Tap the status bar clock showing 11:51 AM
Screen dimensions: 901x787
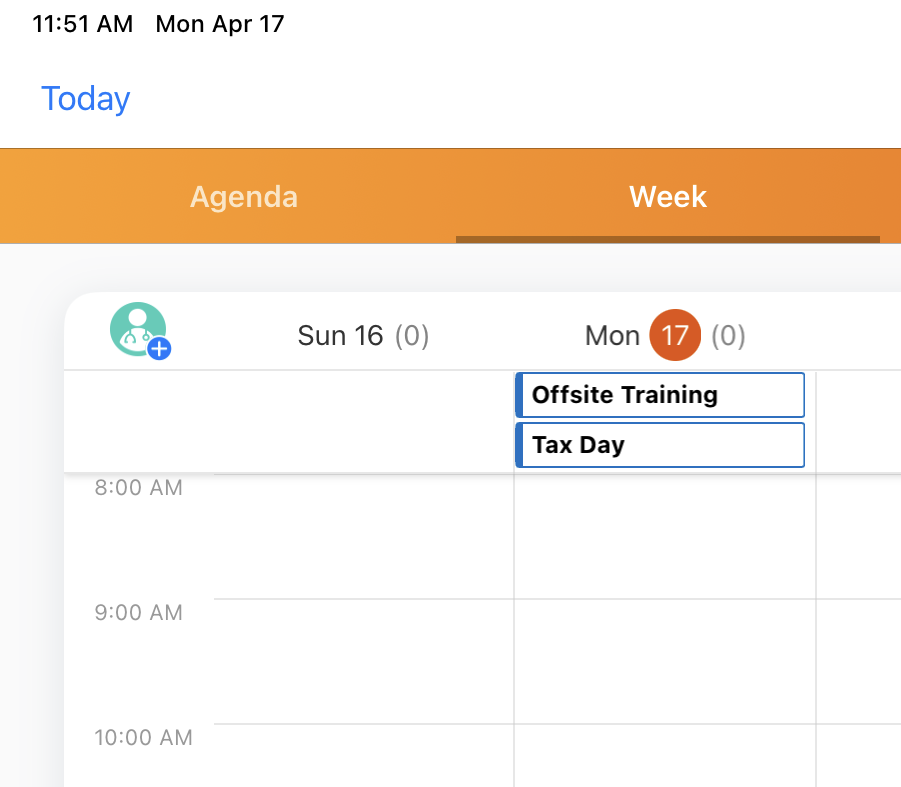pyautogui.click(x=82, y=24)
